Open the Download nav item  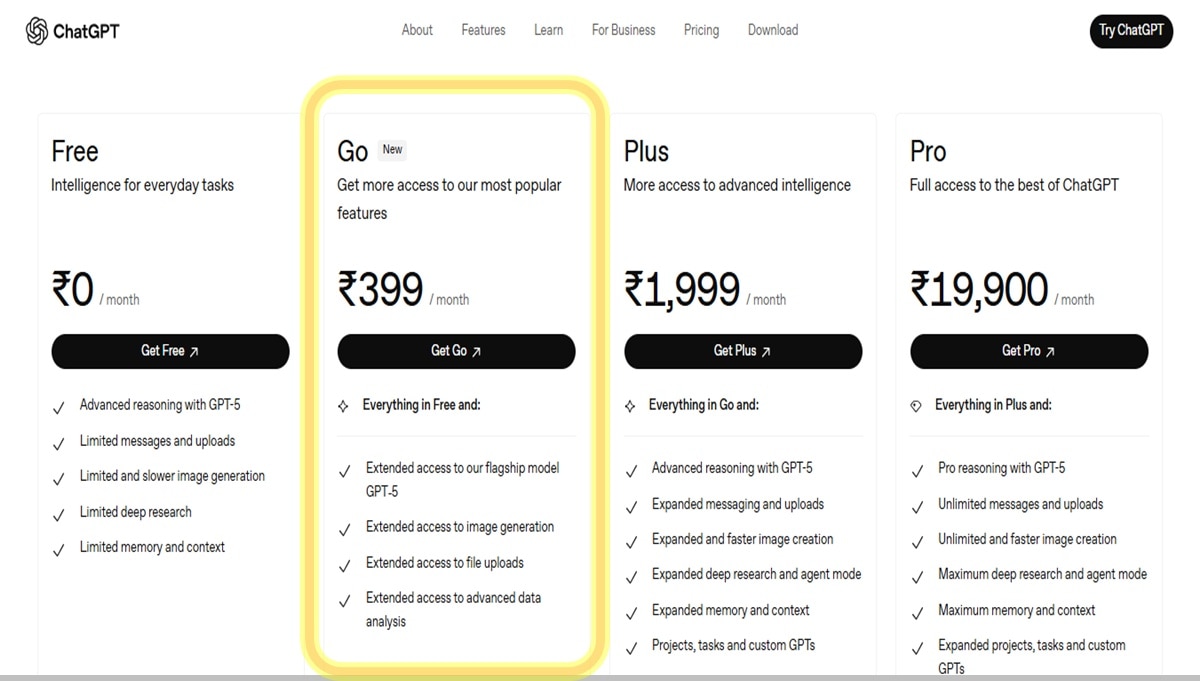click(772, 30)
